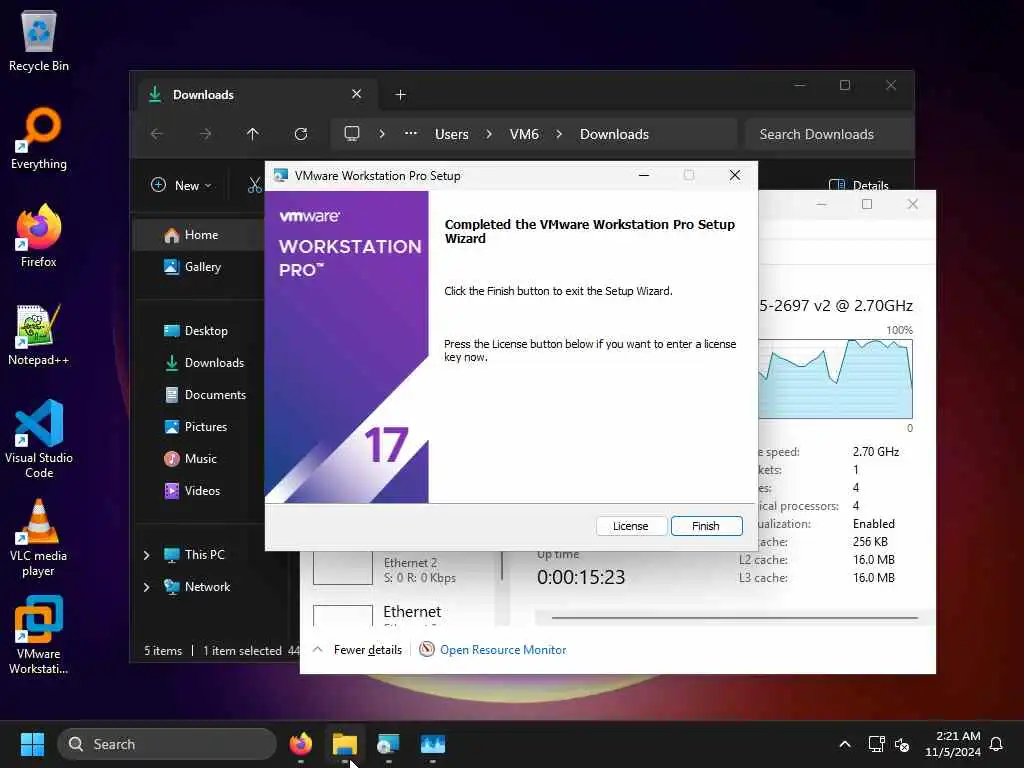Image resolution: width=1024 pixels, height=768 pixels.
Task: Switch to VMware installer taskbar icon
Action: tap(389, 744)
